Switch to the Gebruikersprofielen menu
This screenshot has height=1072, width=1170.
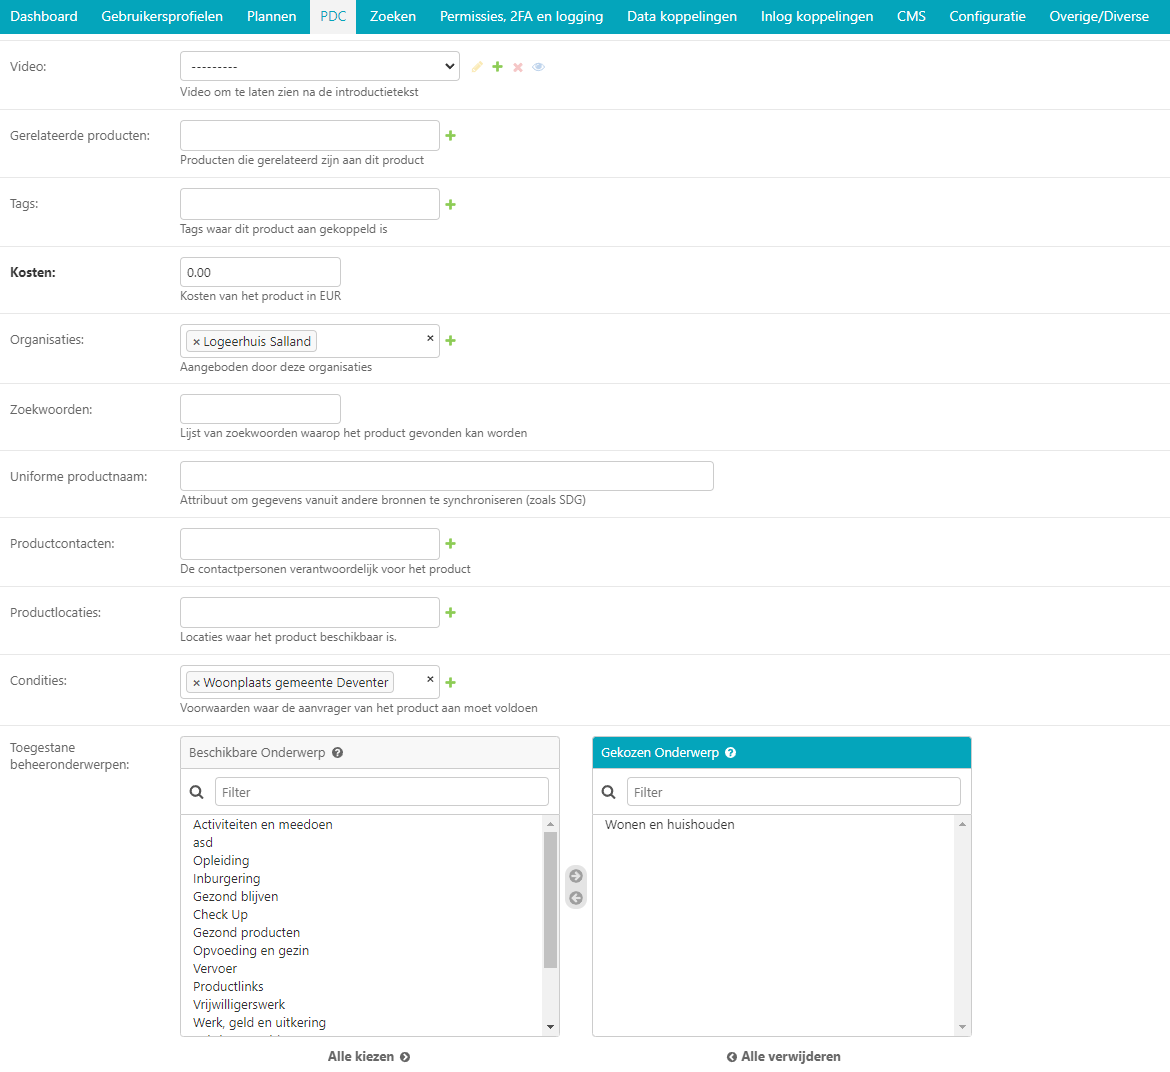pos(162,17)
